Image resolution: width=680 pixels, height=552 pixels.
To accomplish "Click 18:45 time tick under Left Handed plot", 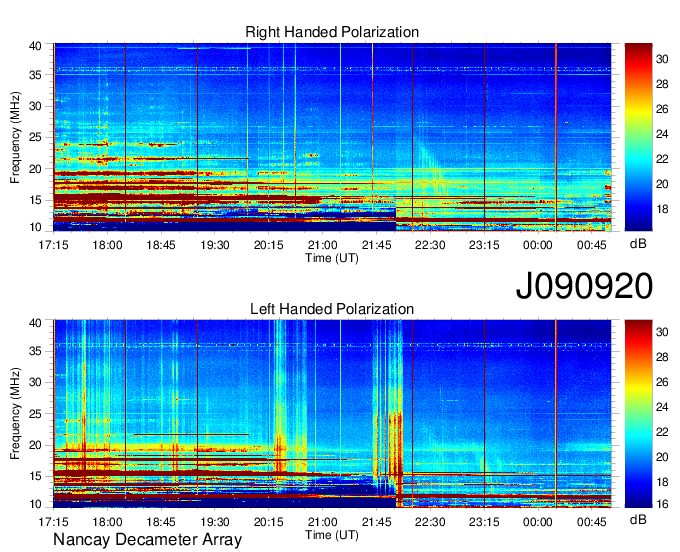I will (x=161, y=522).
